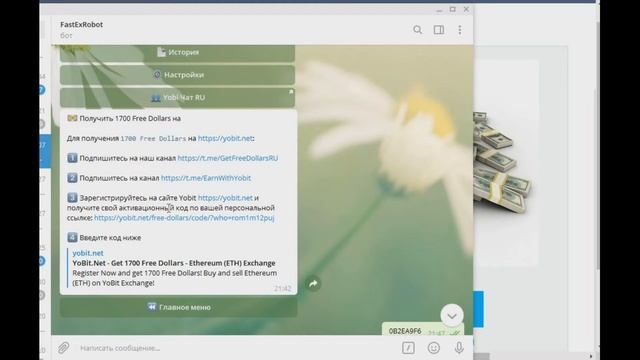Jump to latest with down chevron button
The height and width of the screenshot is (360, 640).
click(x=452, y=316)
